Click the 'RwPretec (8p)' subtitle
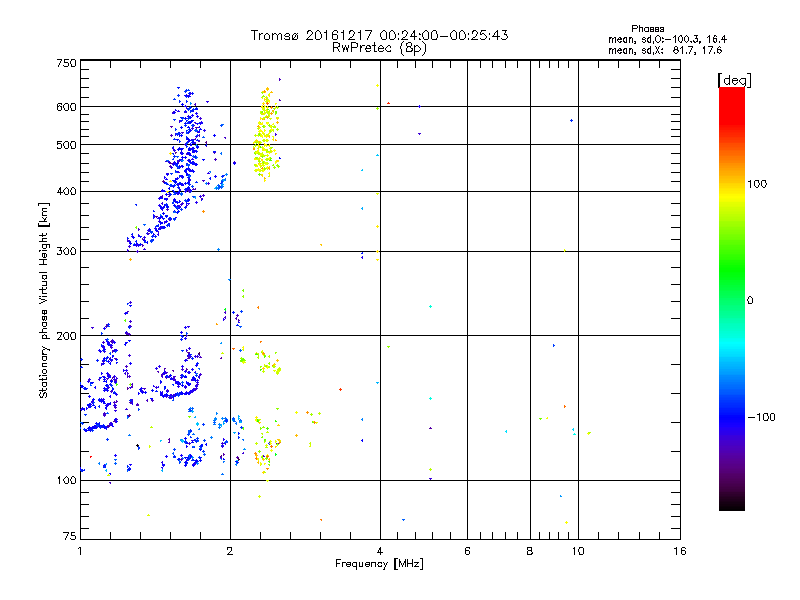800x600 pixels. (x=379, y=48)
